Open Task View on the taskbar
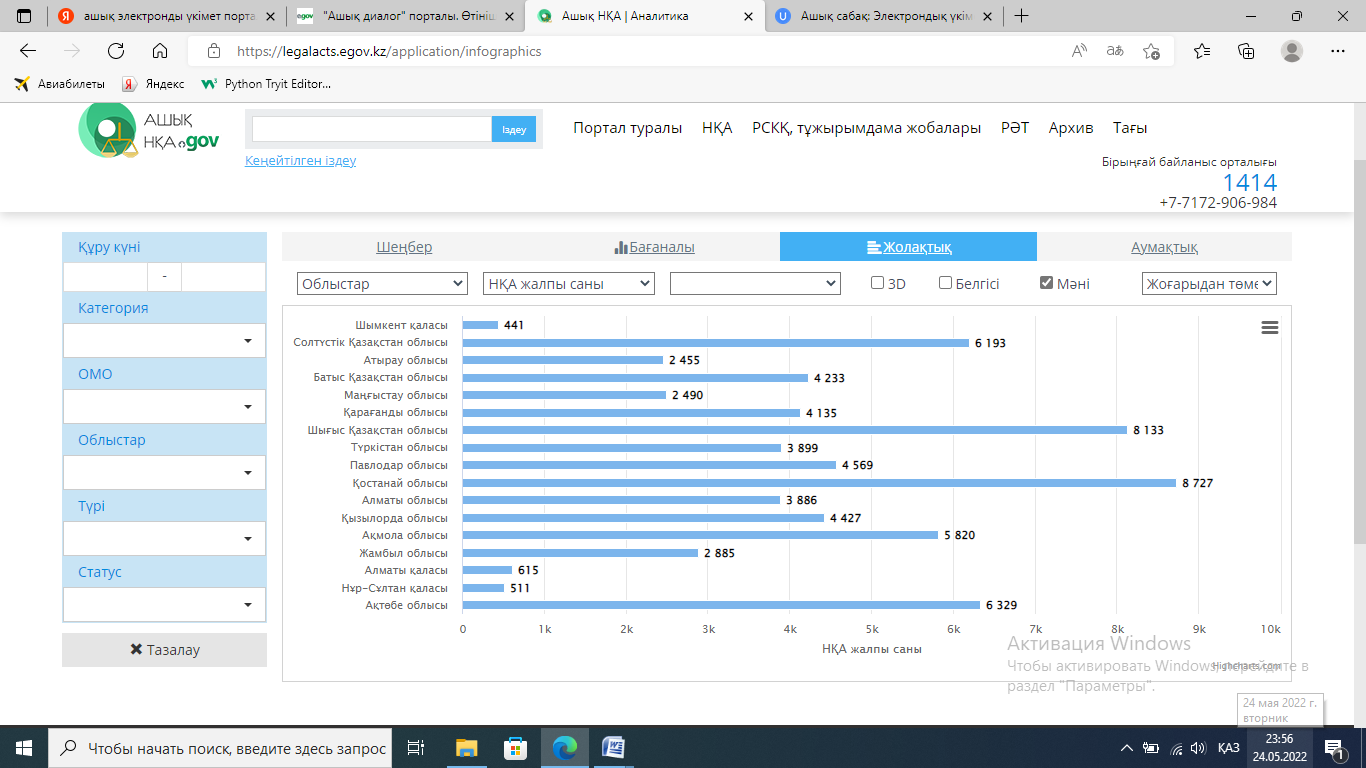The height and width of the screenshot is (768, 1366). (x=417, y=747)
